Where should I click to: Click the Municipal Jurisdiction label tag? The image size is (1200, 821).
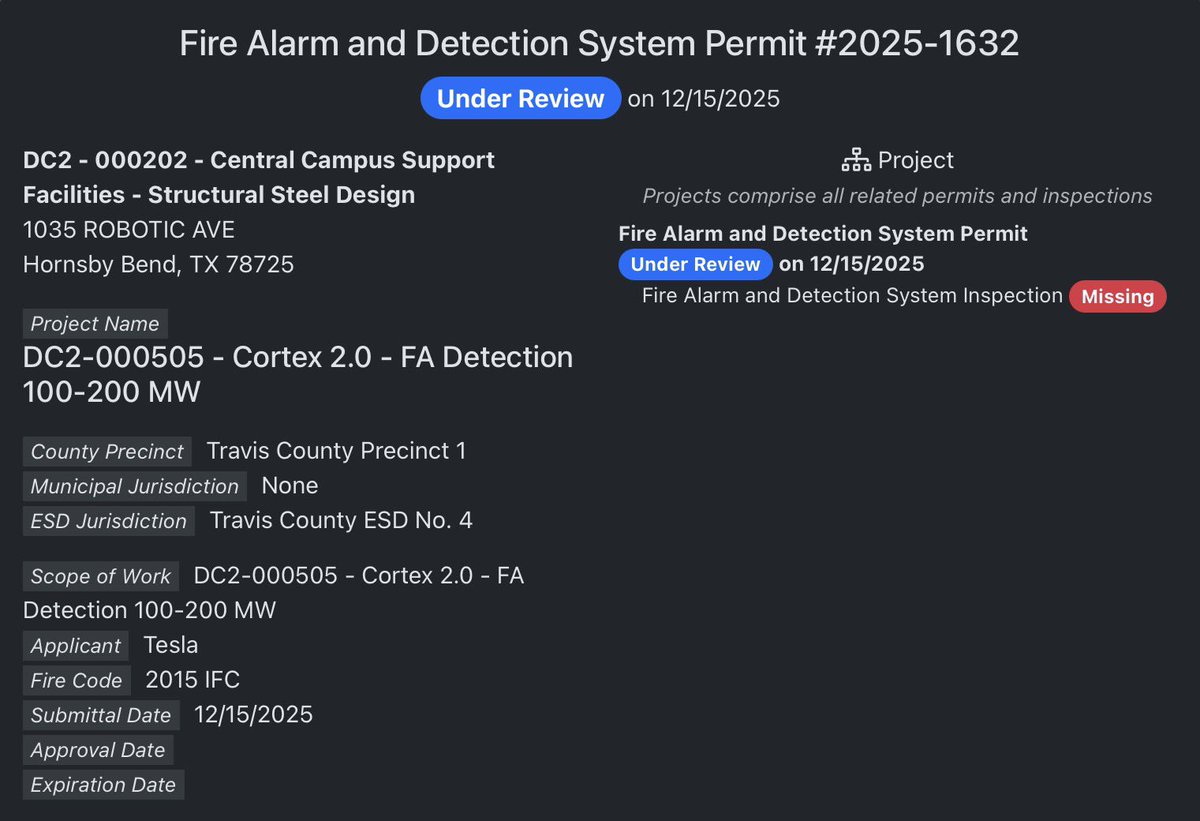coord(134,487)
